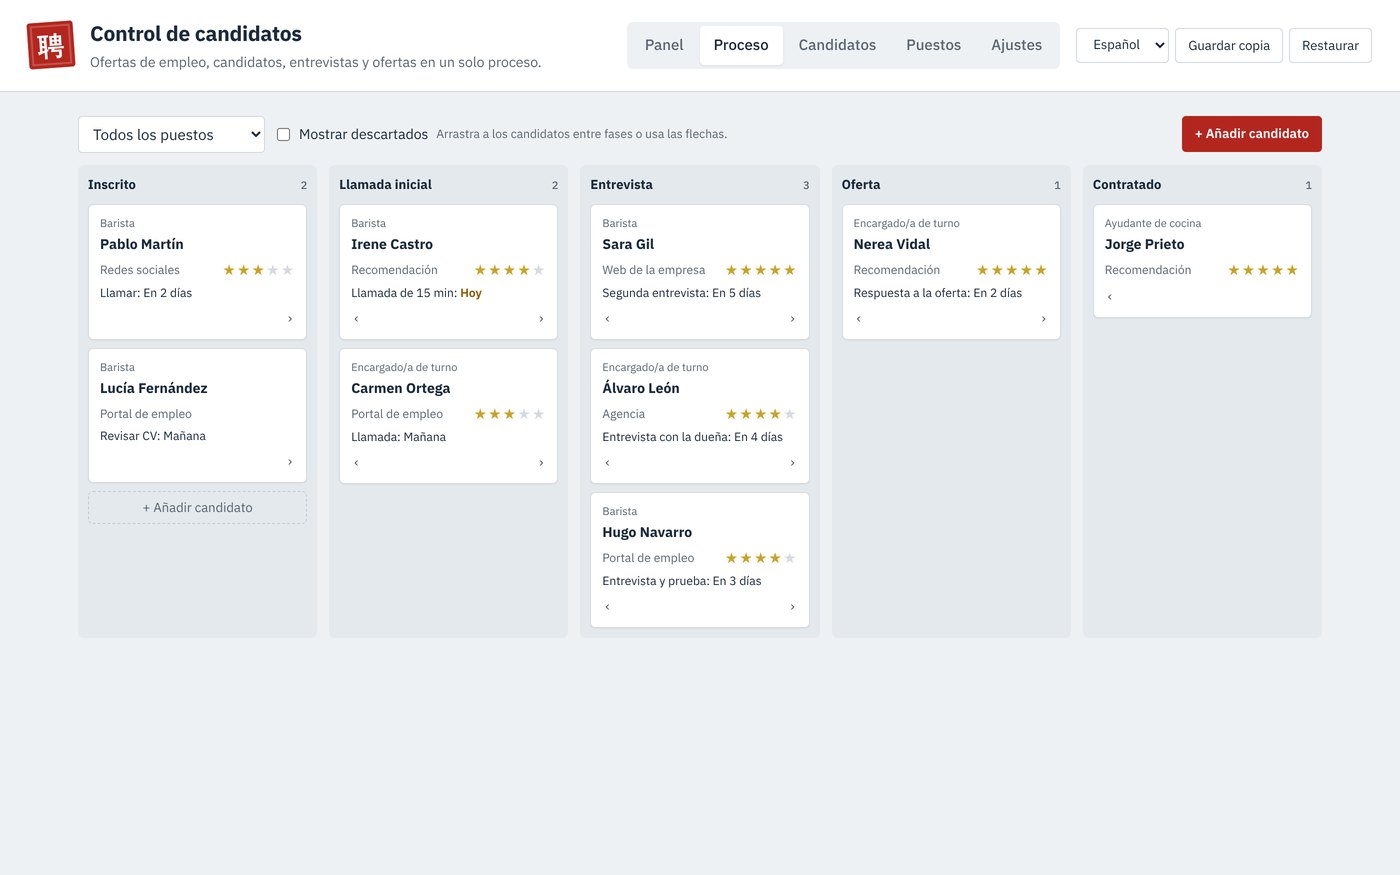Viewport: 1400px width, 875px height.
Task: Open the Ajustes tab
Action: pos(1016,45)
